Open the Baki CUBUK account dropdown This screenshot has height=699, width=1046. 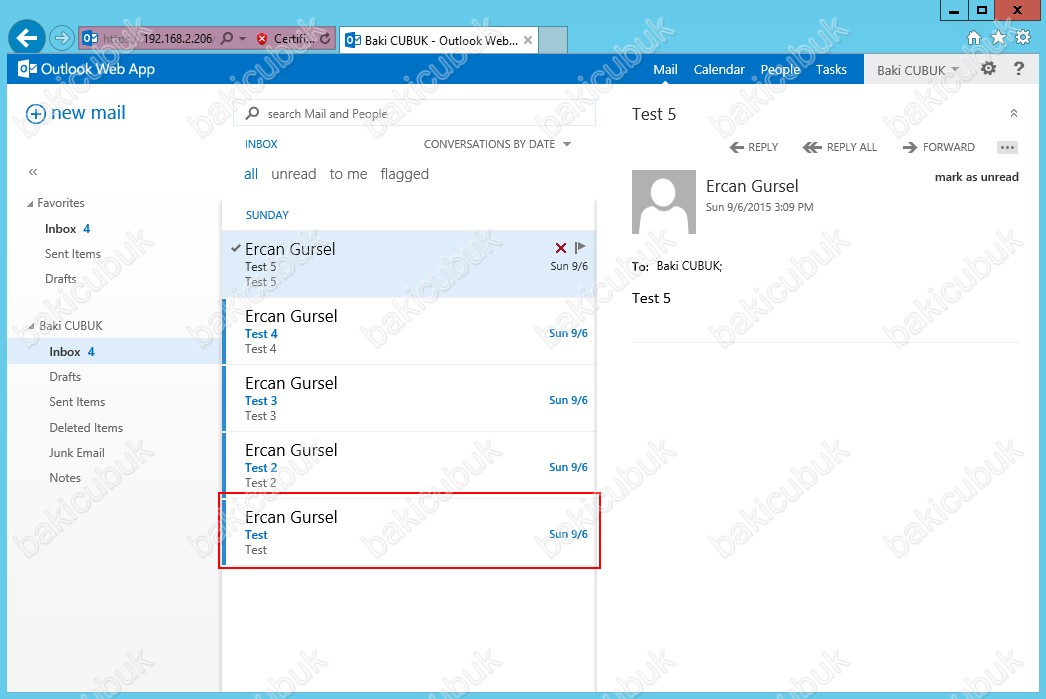918,70
